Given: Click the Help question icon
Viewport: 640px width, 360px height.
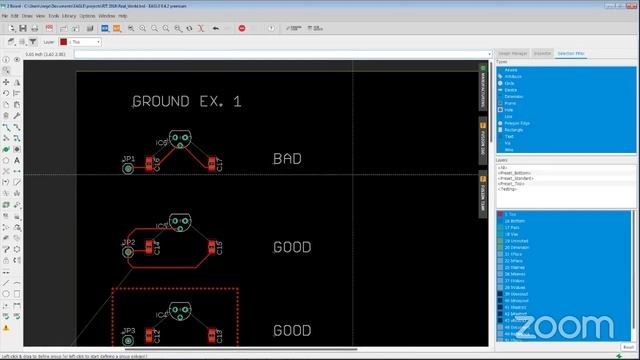Looking at the screenshot, I should (271, 28).
